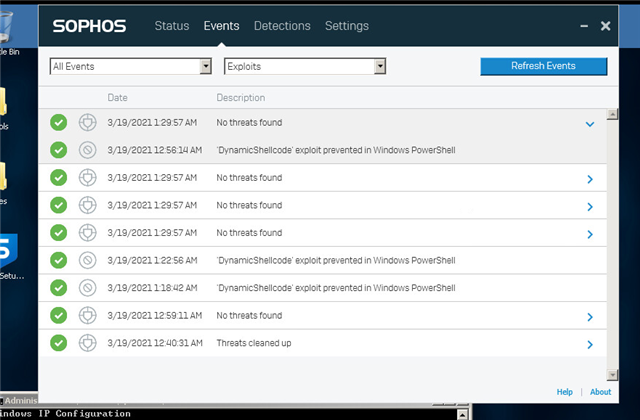Open the About link
This screenshot has width=640, height=420.
tap(600, 392)
